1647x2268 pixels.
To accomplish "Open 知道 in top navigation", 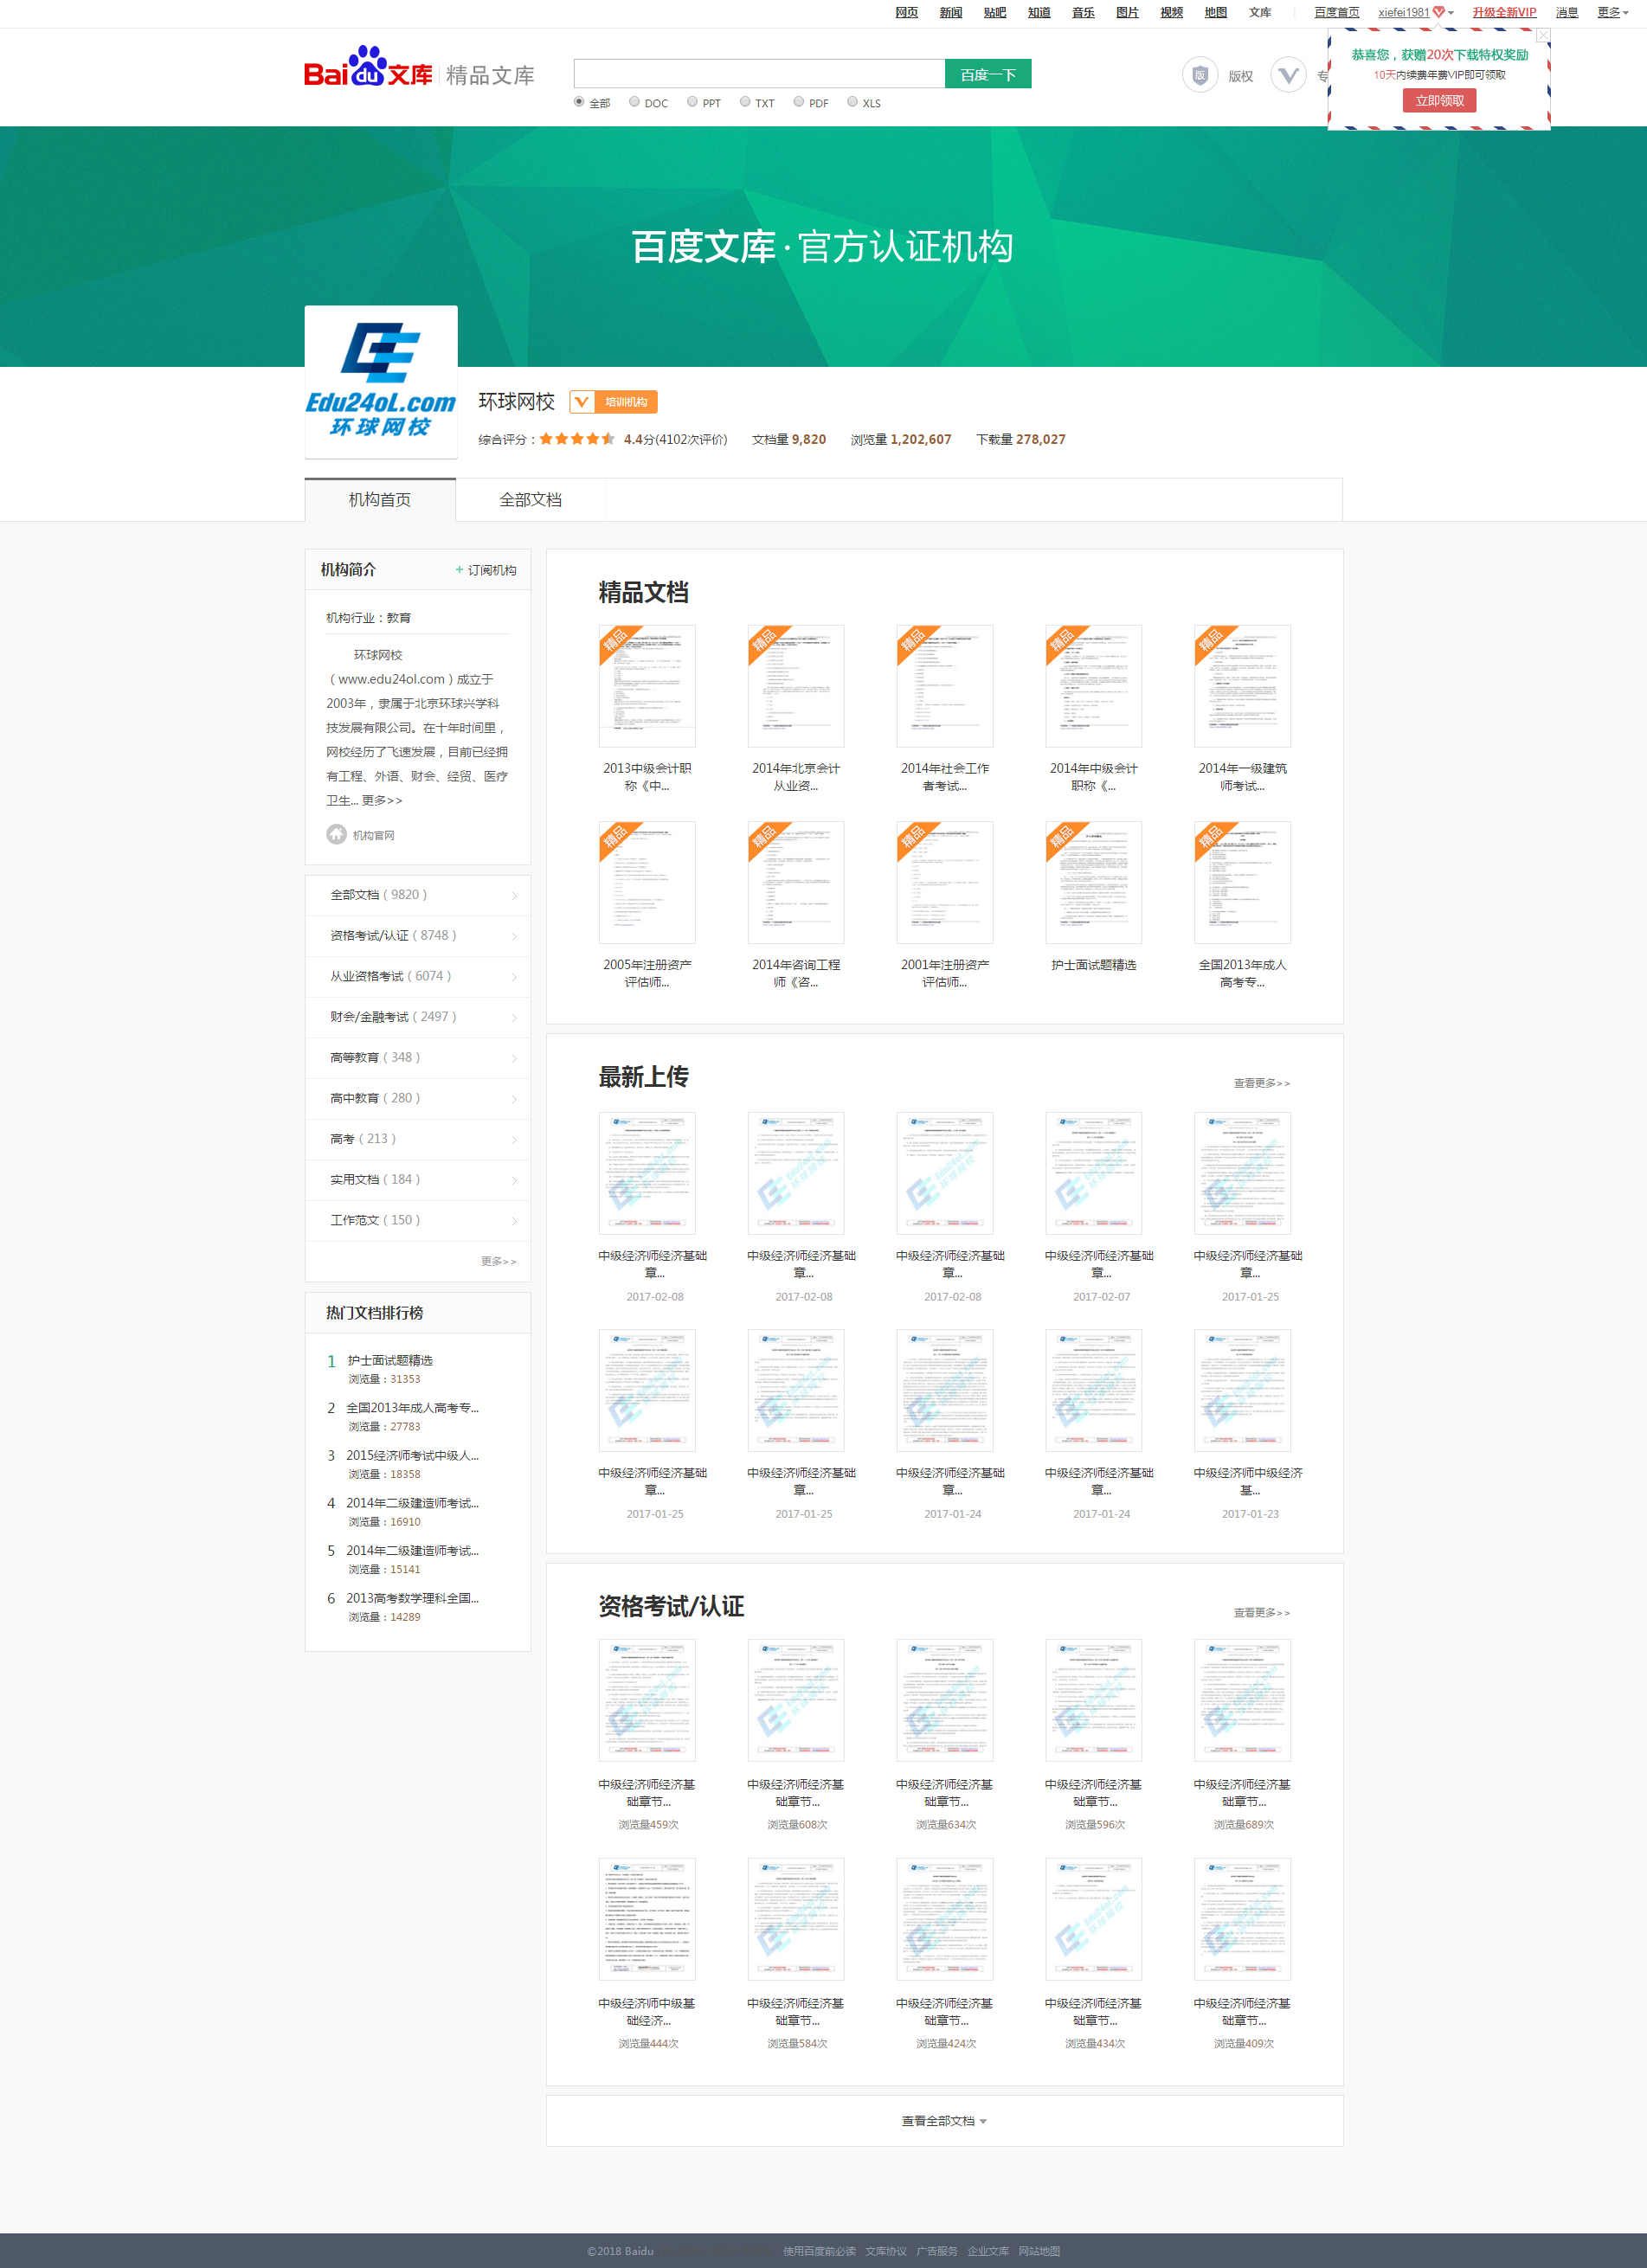I will [x=1039, y=12].
